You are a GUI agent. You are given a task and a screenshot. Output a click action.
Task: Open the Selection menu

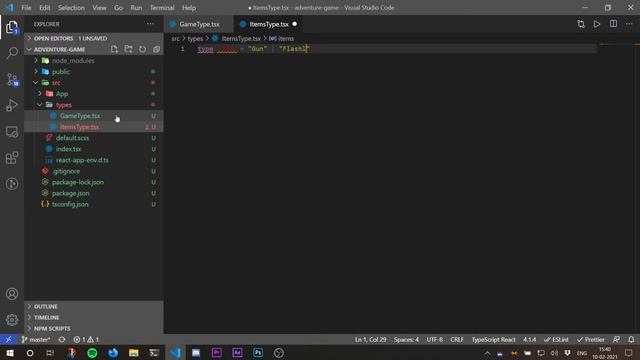point(71,8)
